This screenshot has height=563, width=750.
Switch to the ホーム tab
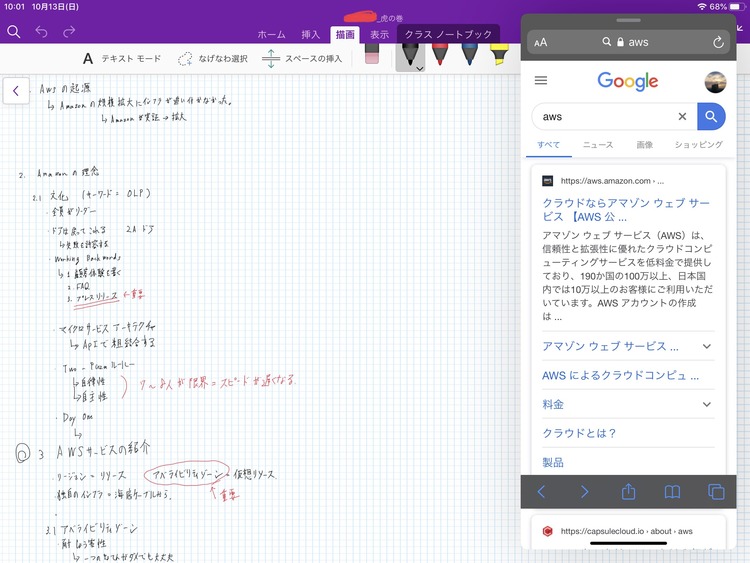pos(271,34)
